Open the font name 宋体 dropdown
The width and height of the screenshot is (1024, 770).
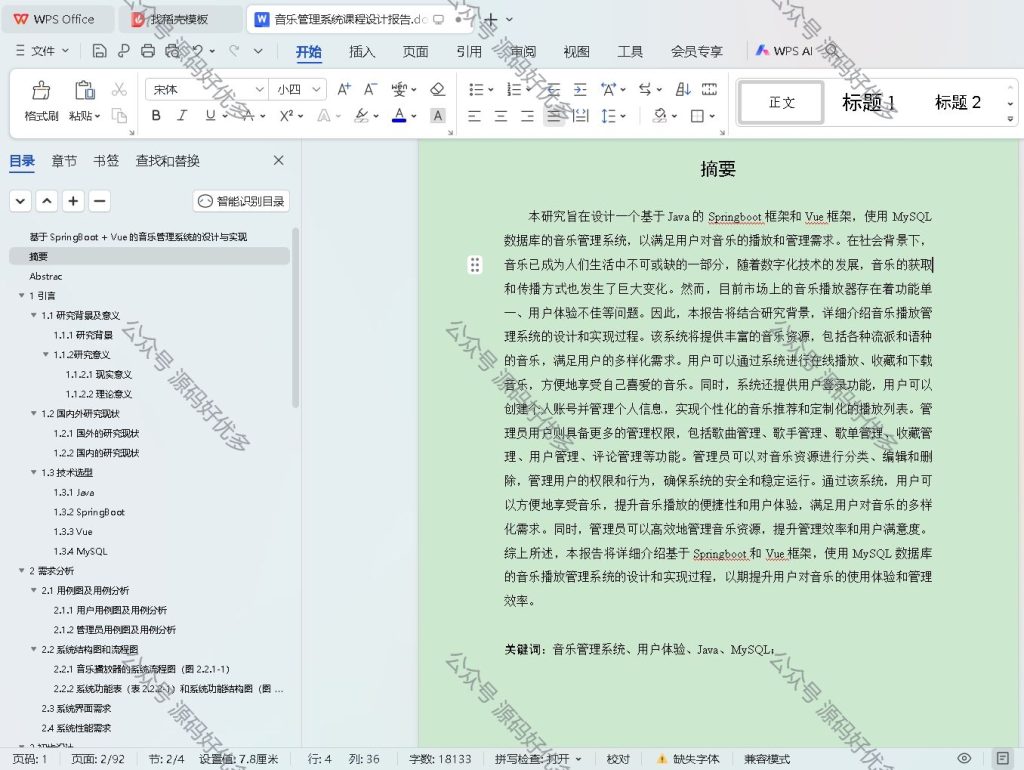(259, 89)
